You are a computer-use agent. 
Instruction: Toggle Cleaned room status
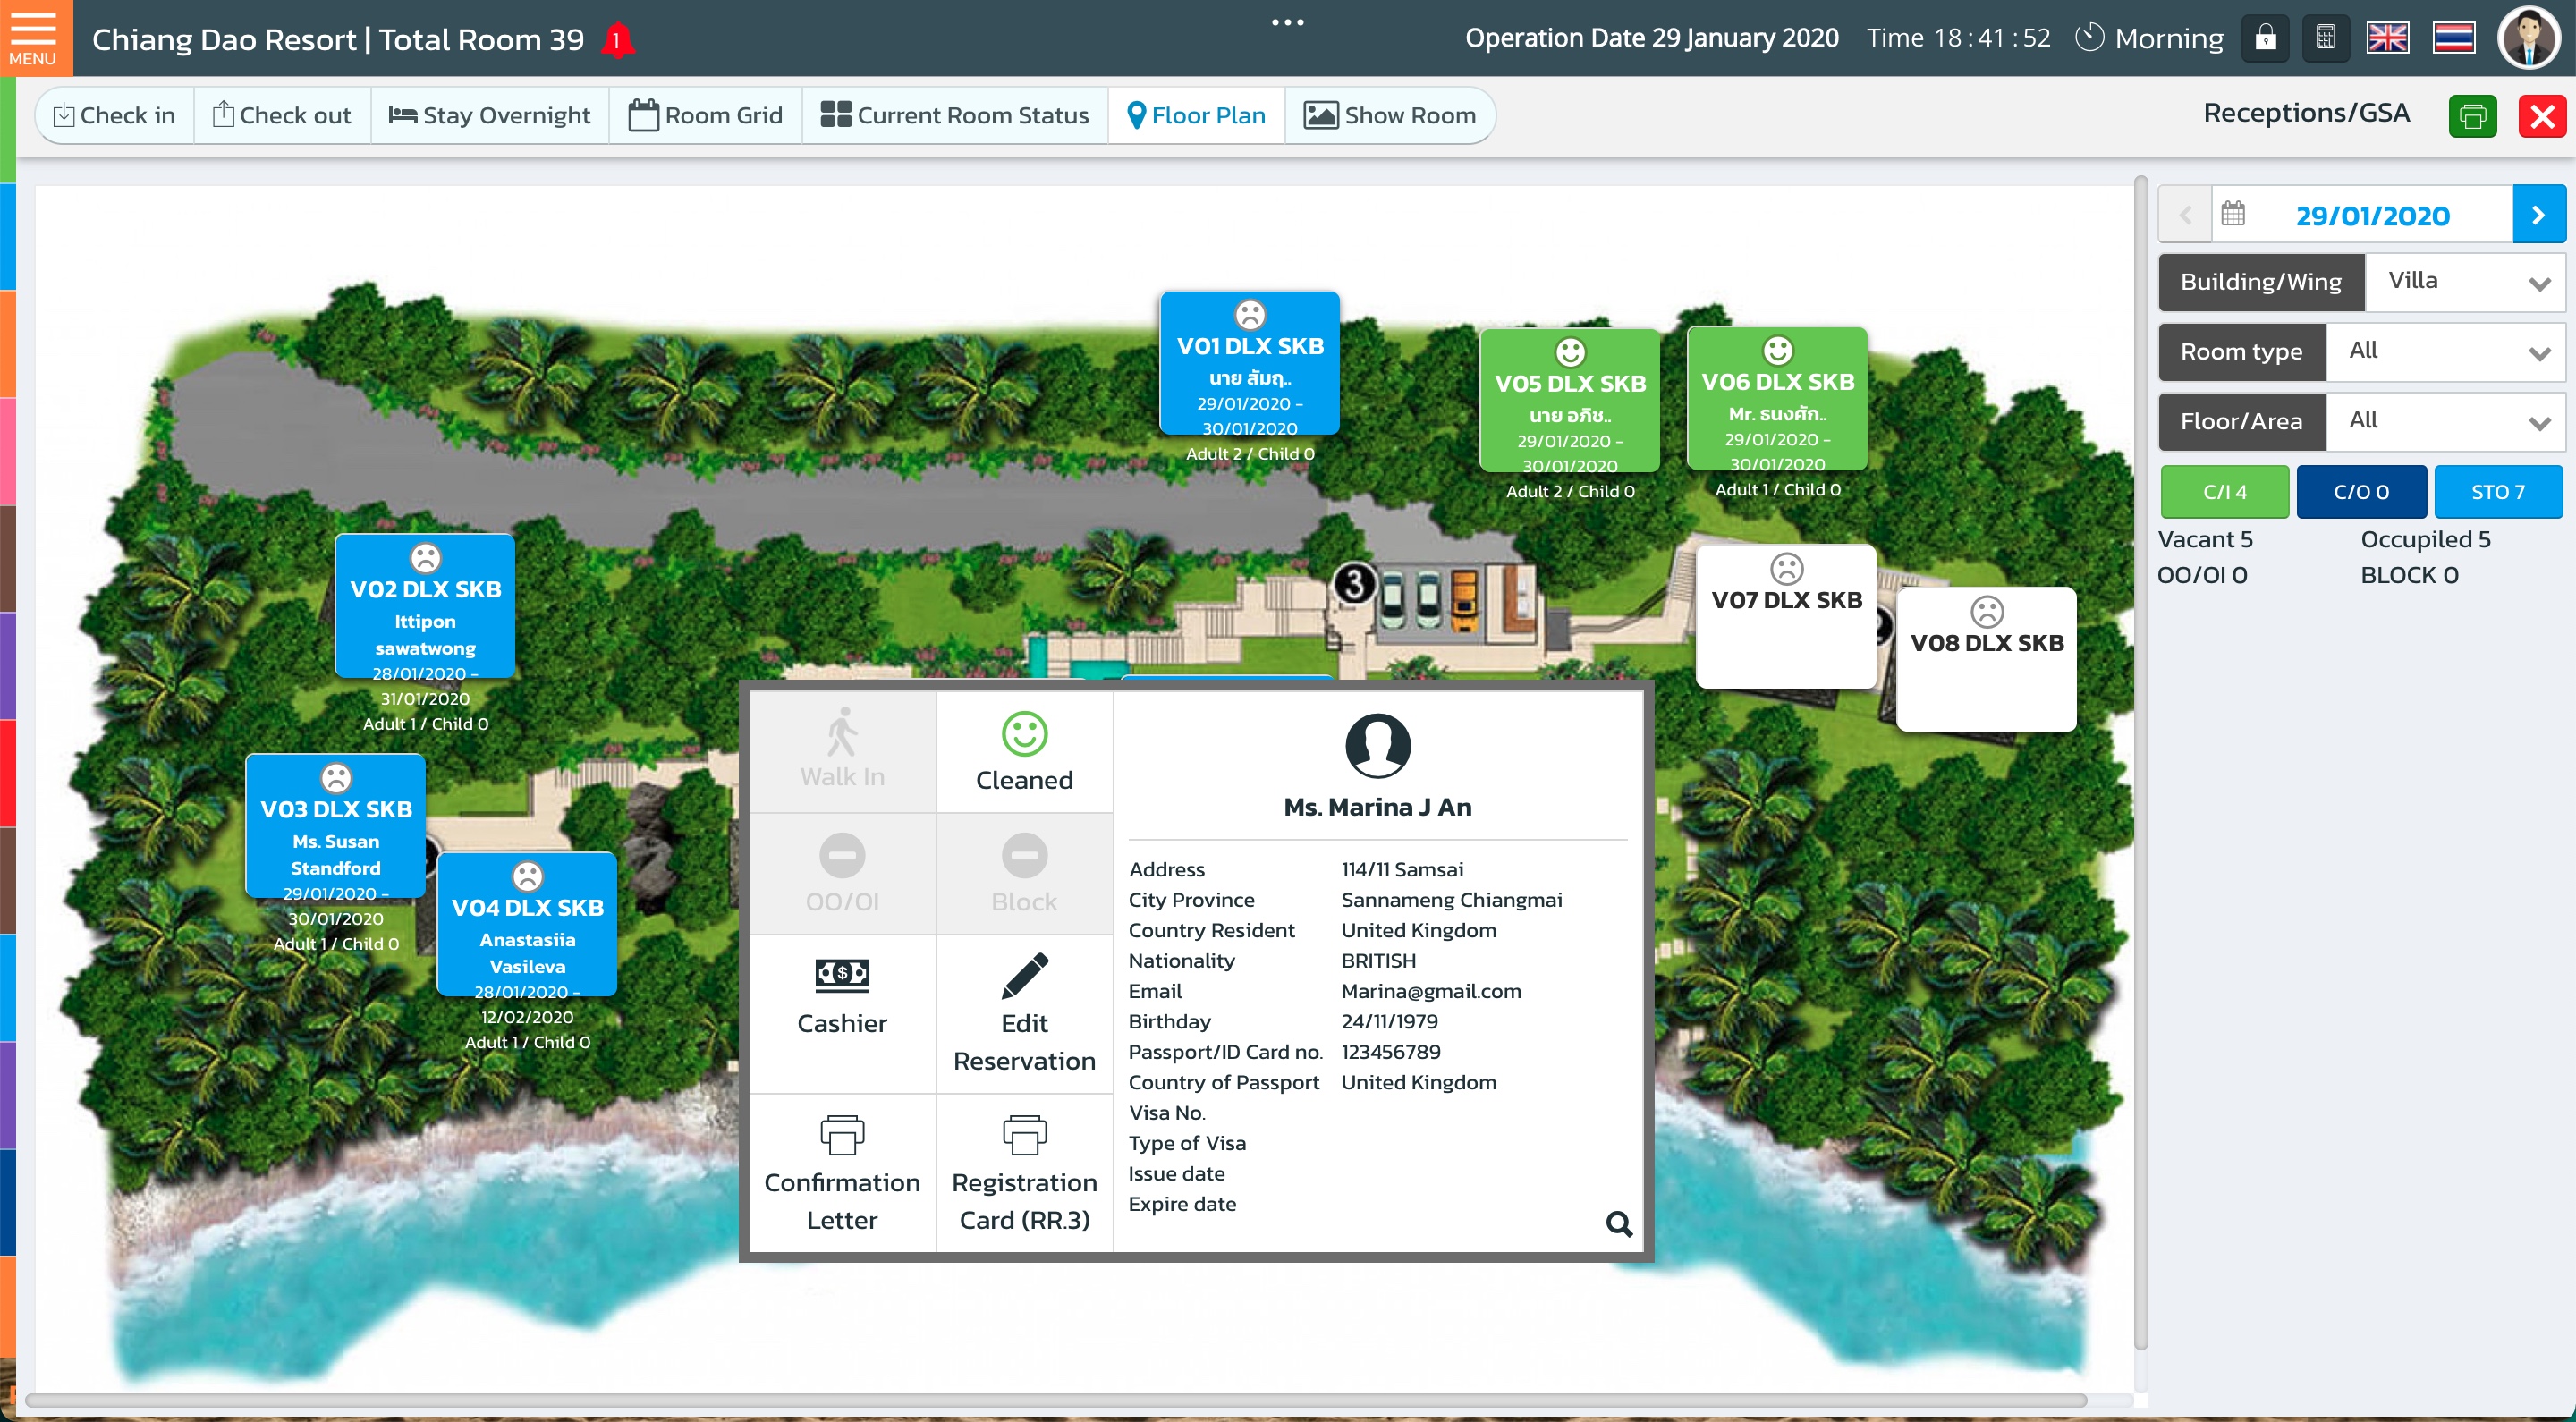(1024, 752)
